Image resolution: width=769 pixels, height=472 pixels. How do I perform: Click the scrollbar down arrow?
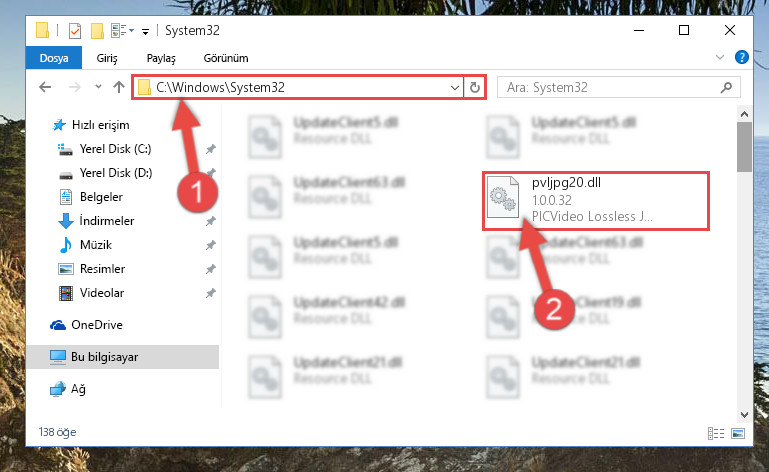pos(744,415)
